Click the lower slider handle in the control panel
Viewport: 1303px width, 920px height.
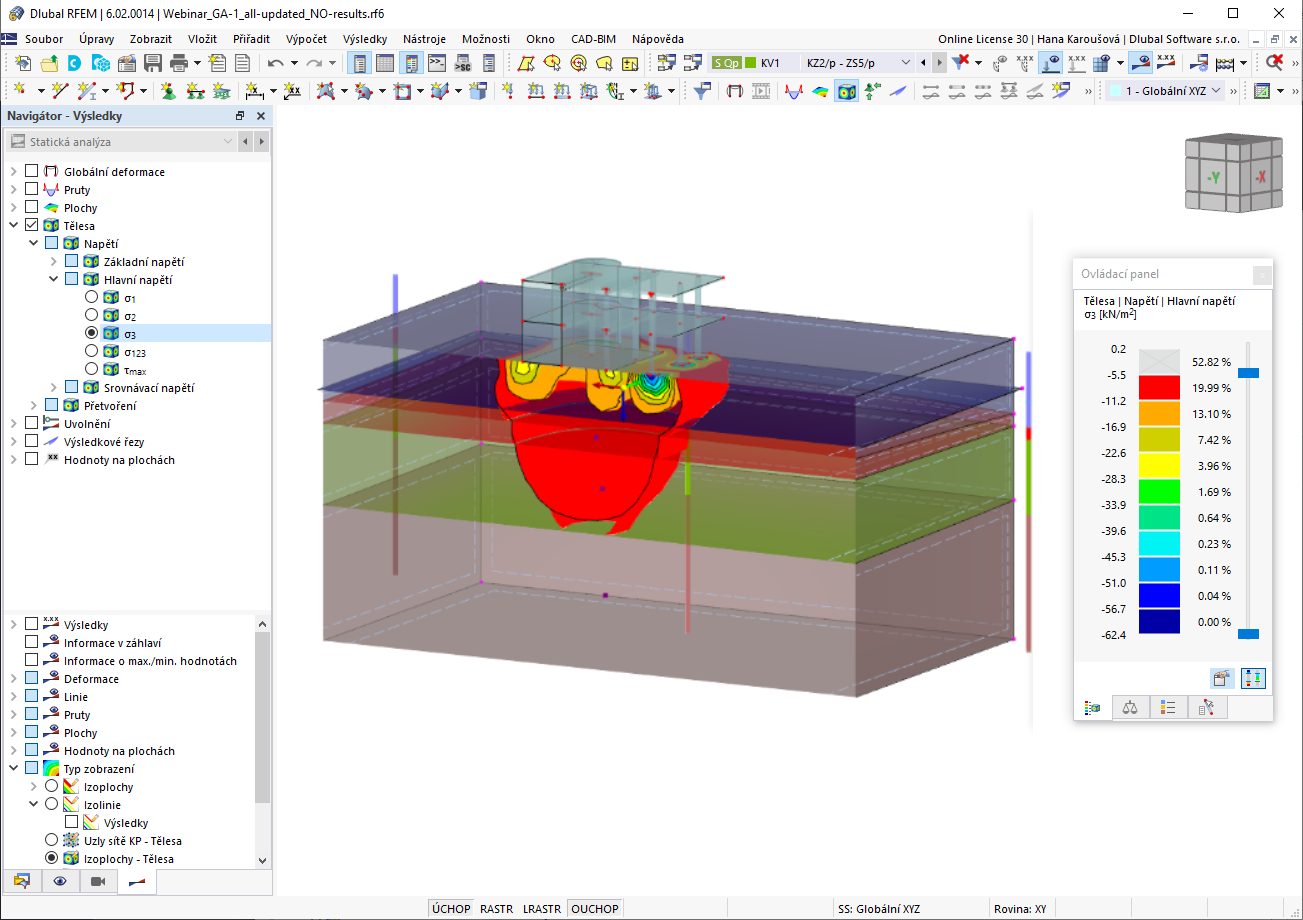coord(1248,634)
